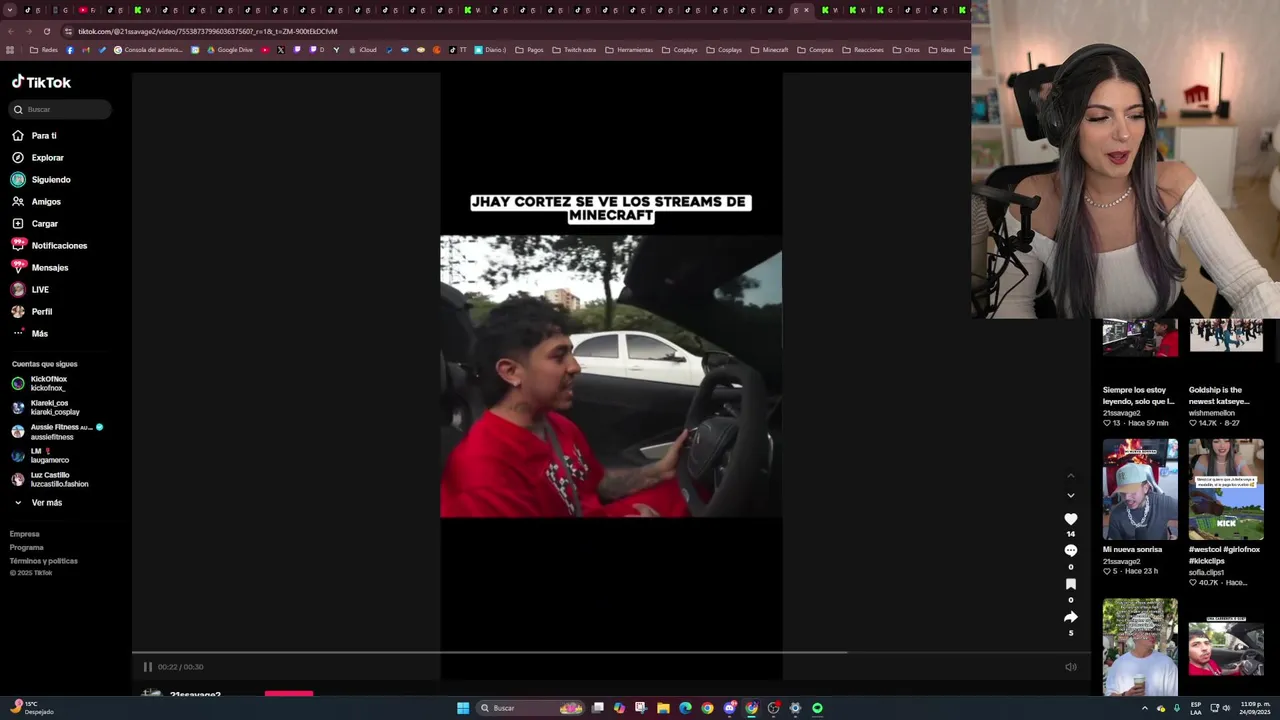1280x720 pixels.
Task: Open the Pagos bookmark folder
Action: coord(529,50)
